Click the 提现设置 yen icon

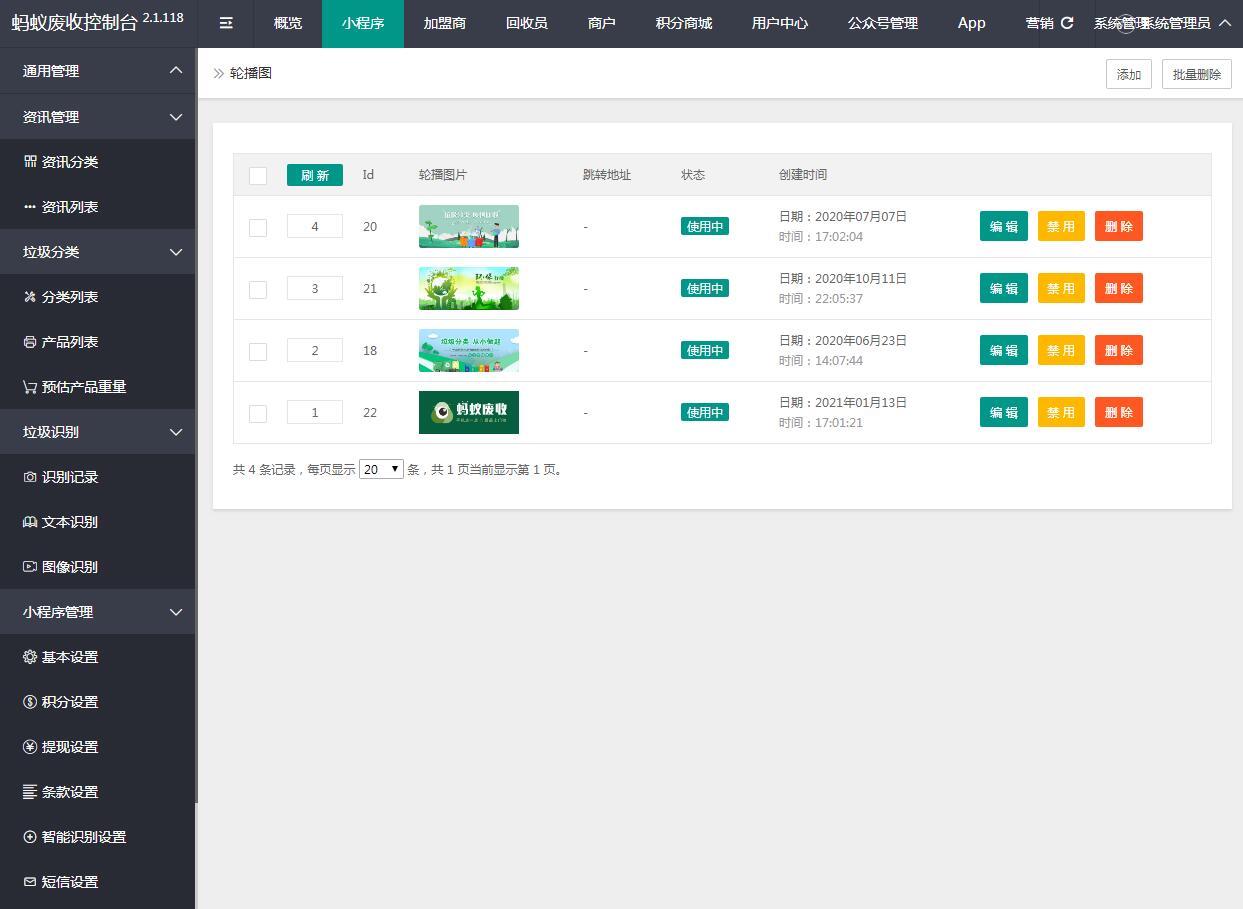coord(30,746)
